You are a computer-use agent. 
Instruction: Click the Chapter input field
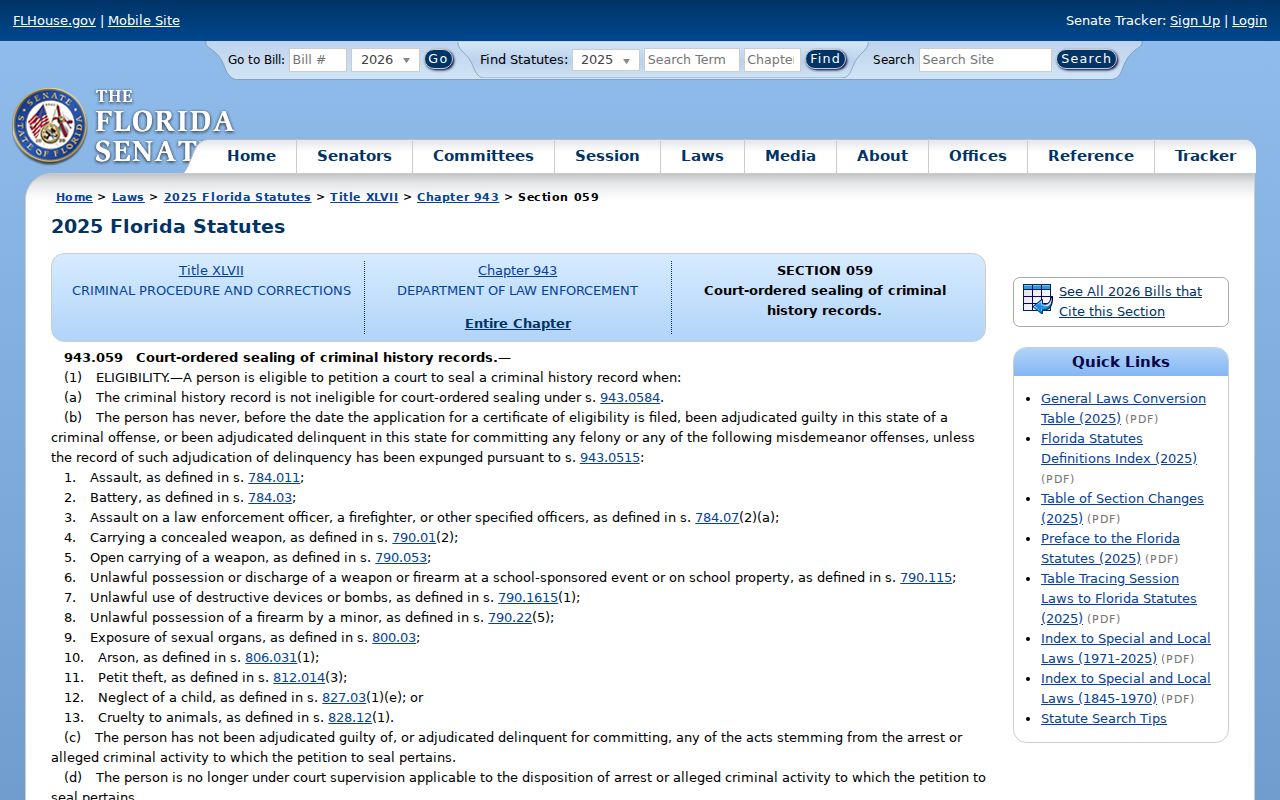772,60
